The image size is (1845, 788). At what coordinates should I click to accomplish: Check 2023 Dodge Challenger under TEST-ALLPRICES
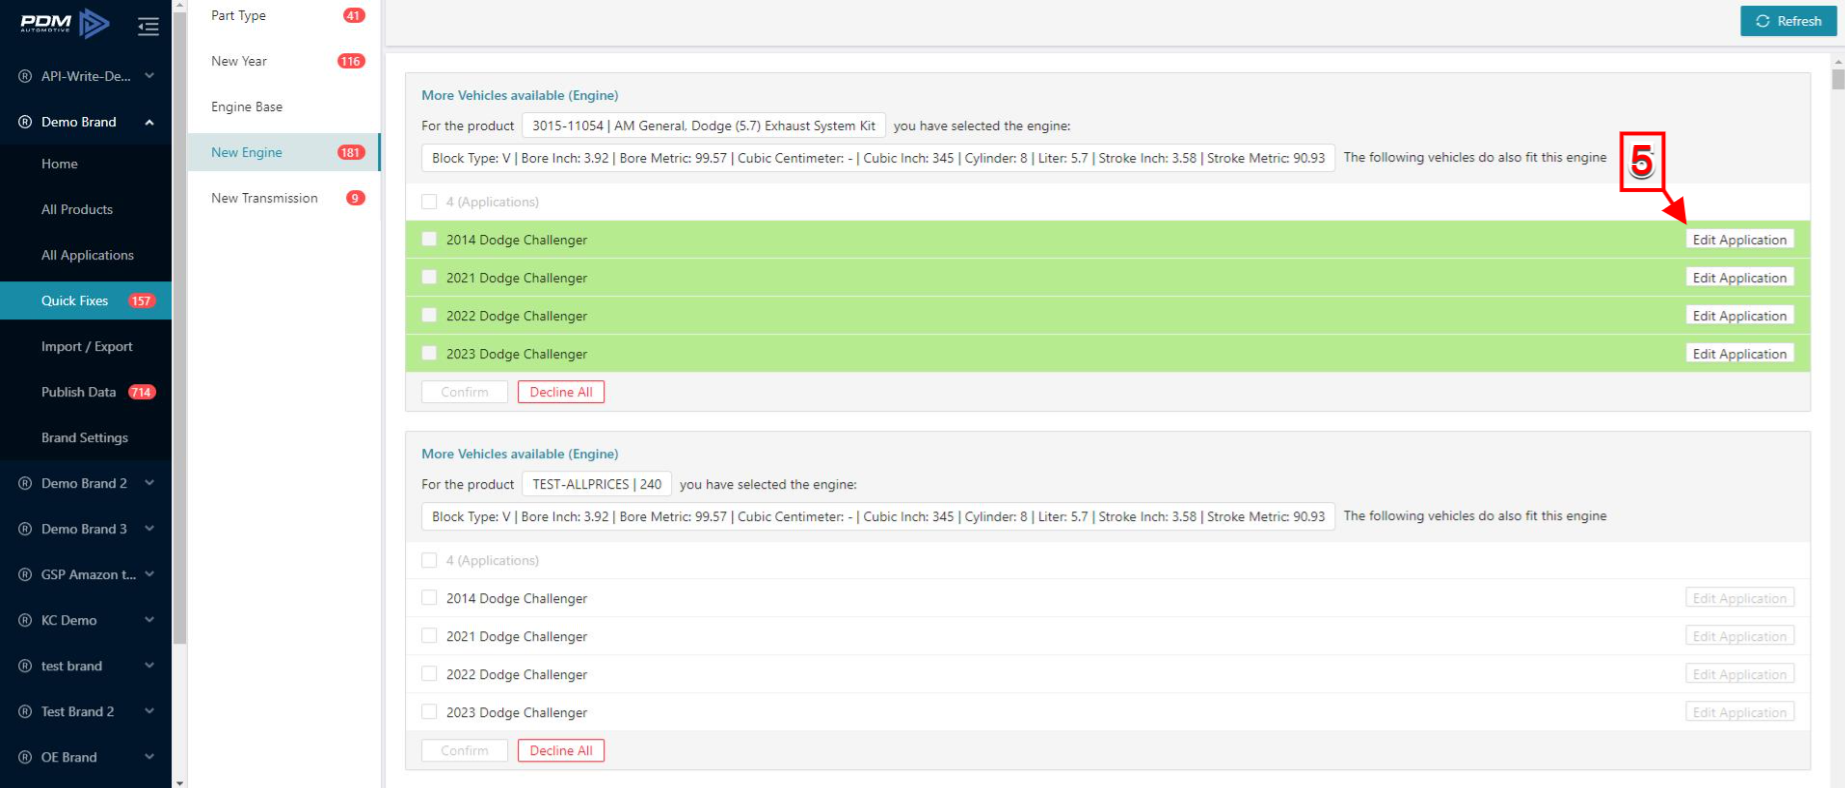pyautogui.click(x=429, y=712)
